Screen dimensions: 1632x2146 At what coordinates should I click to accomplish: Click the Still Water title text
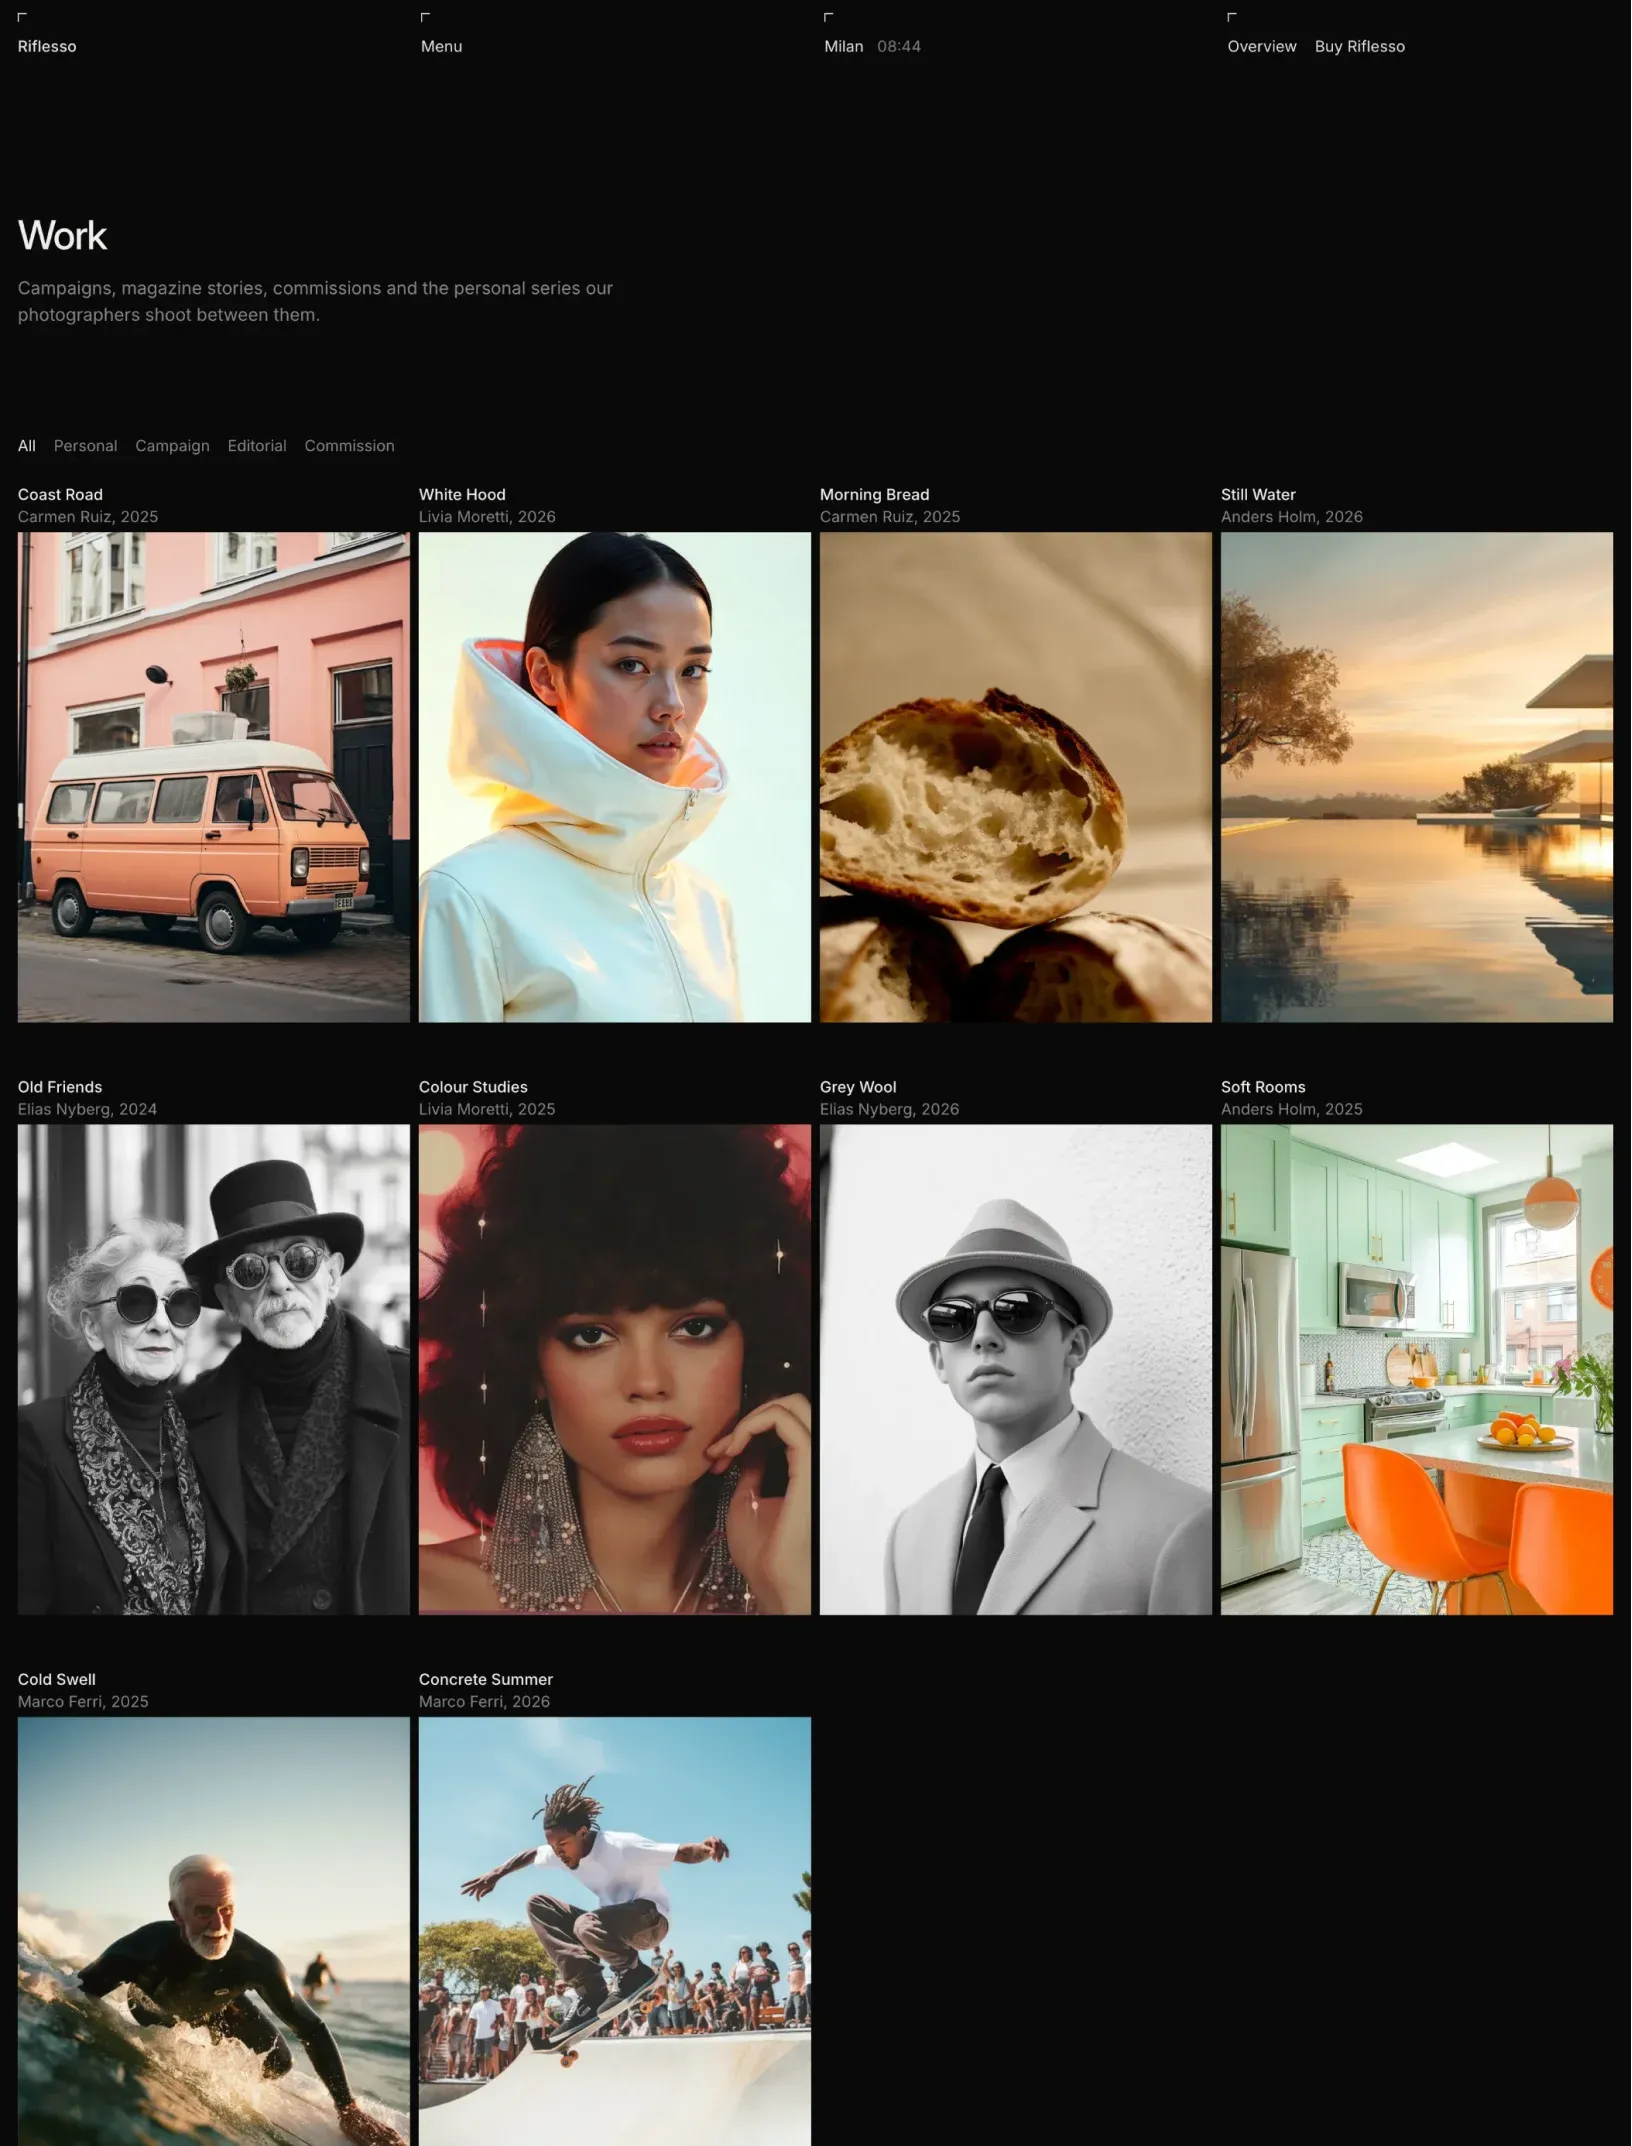(x=1258, y=494)
